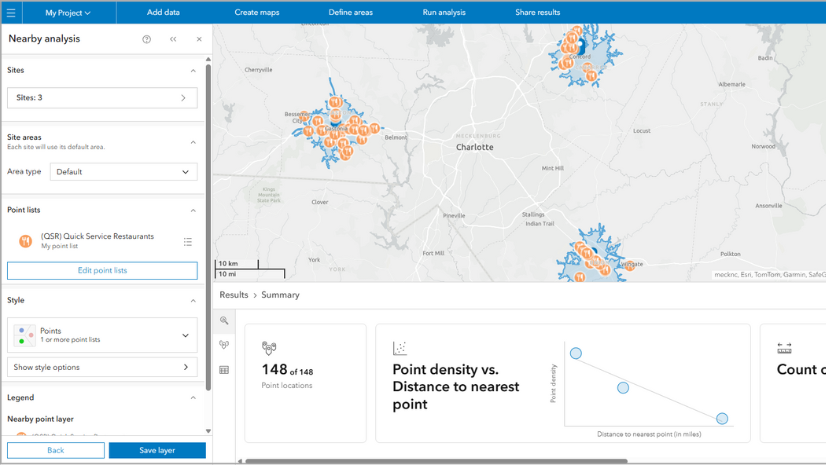Select the middle scatter plot data point
The image size is (826, 465).
(623, 388)
